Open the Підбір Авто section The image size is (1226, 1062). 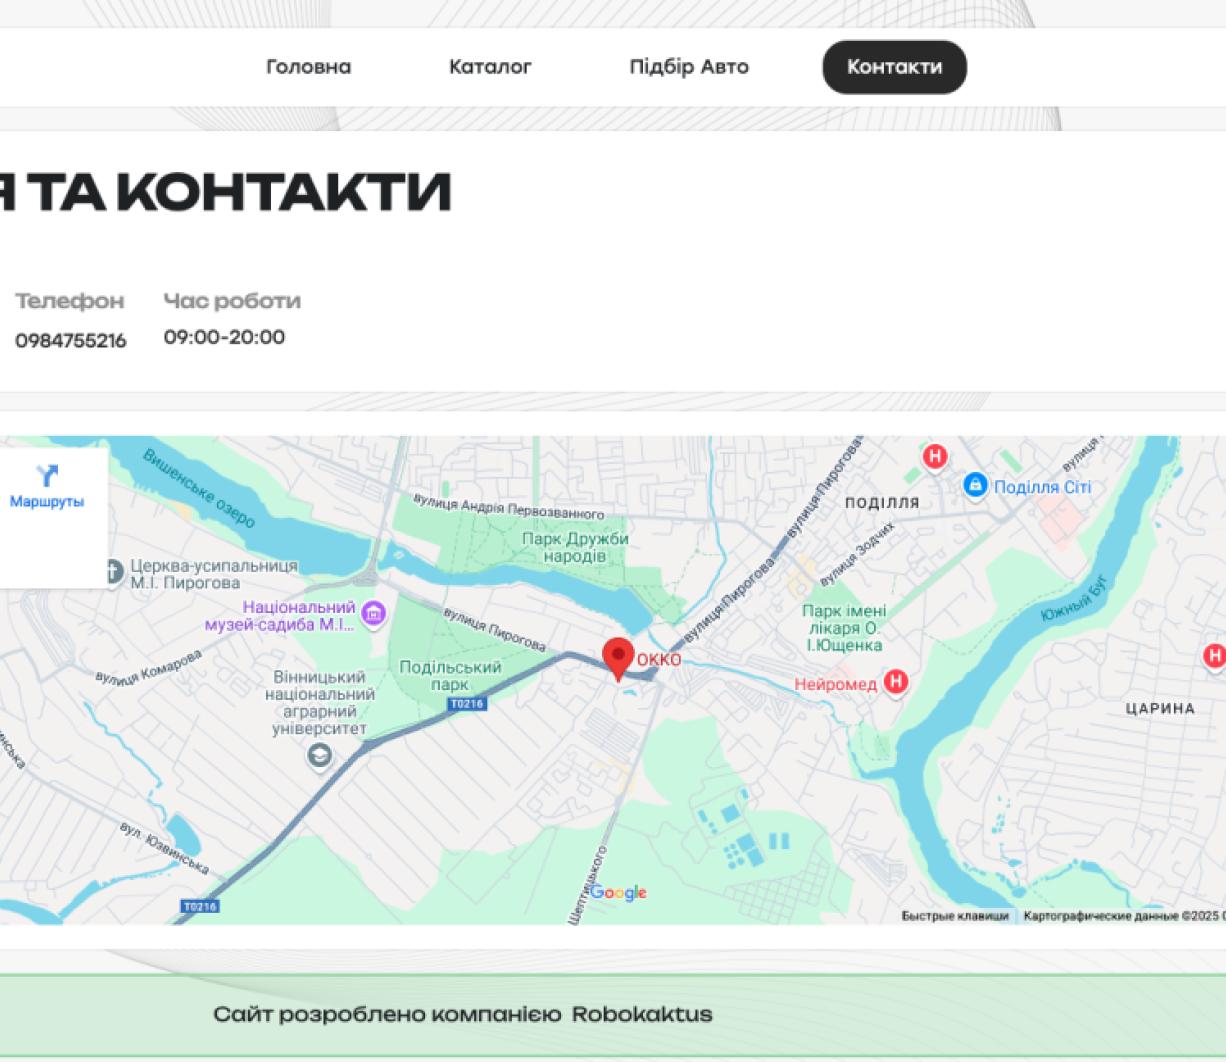689,67
